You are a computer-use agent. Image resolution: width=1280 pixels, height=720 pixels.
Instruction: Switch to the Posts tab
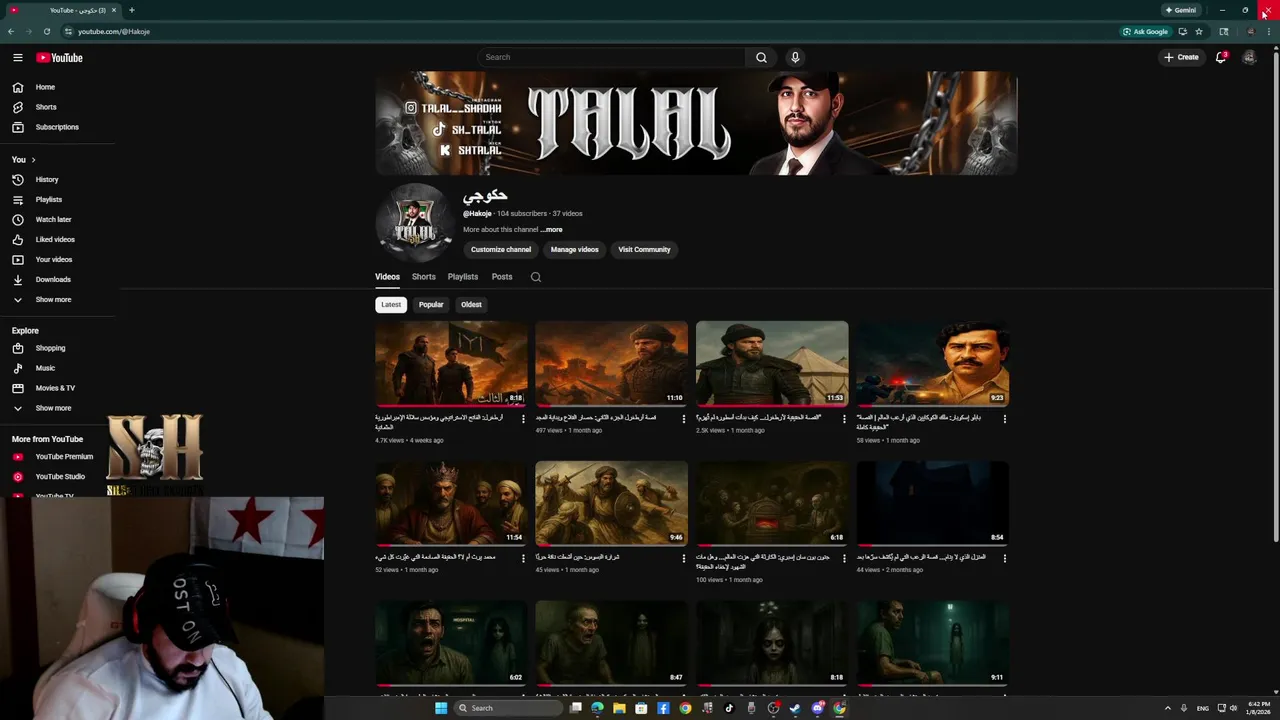[x=502, y=277]
